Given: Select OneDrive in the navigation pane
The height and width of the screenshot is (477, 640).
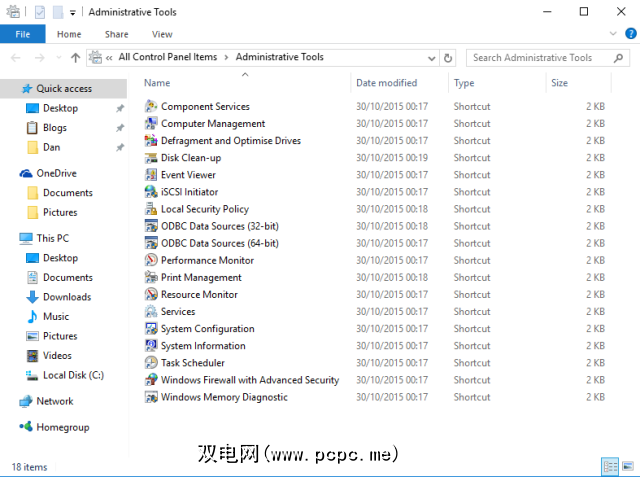Looking at the screenshot, I should [56, 173].
